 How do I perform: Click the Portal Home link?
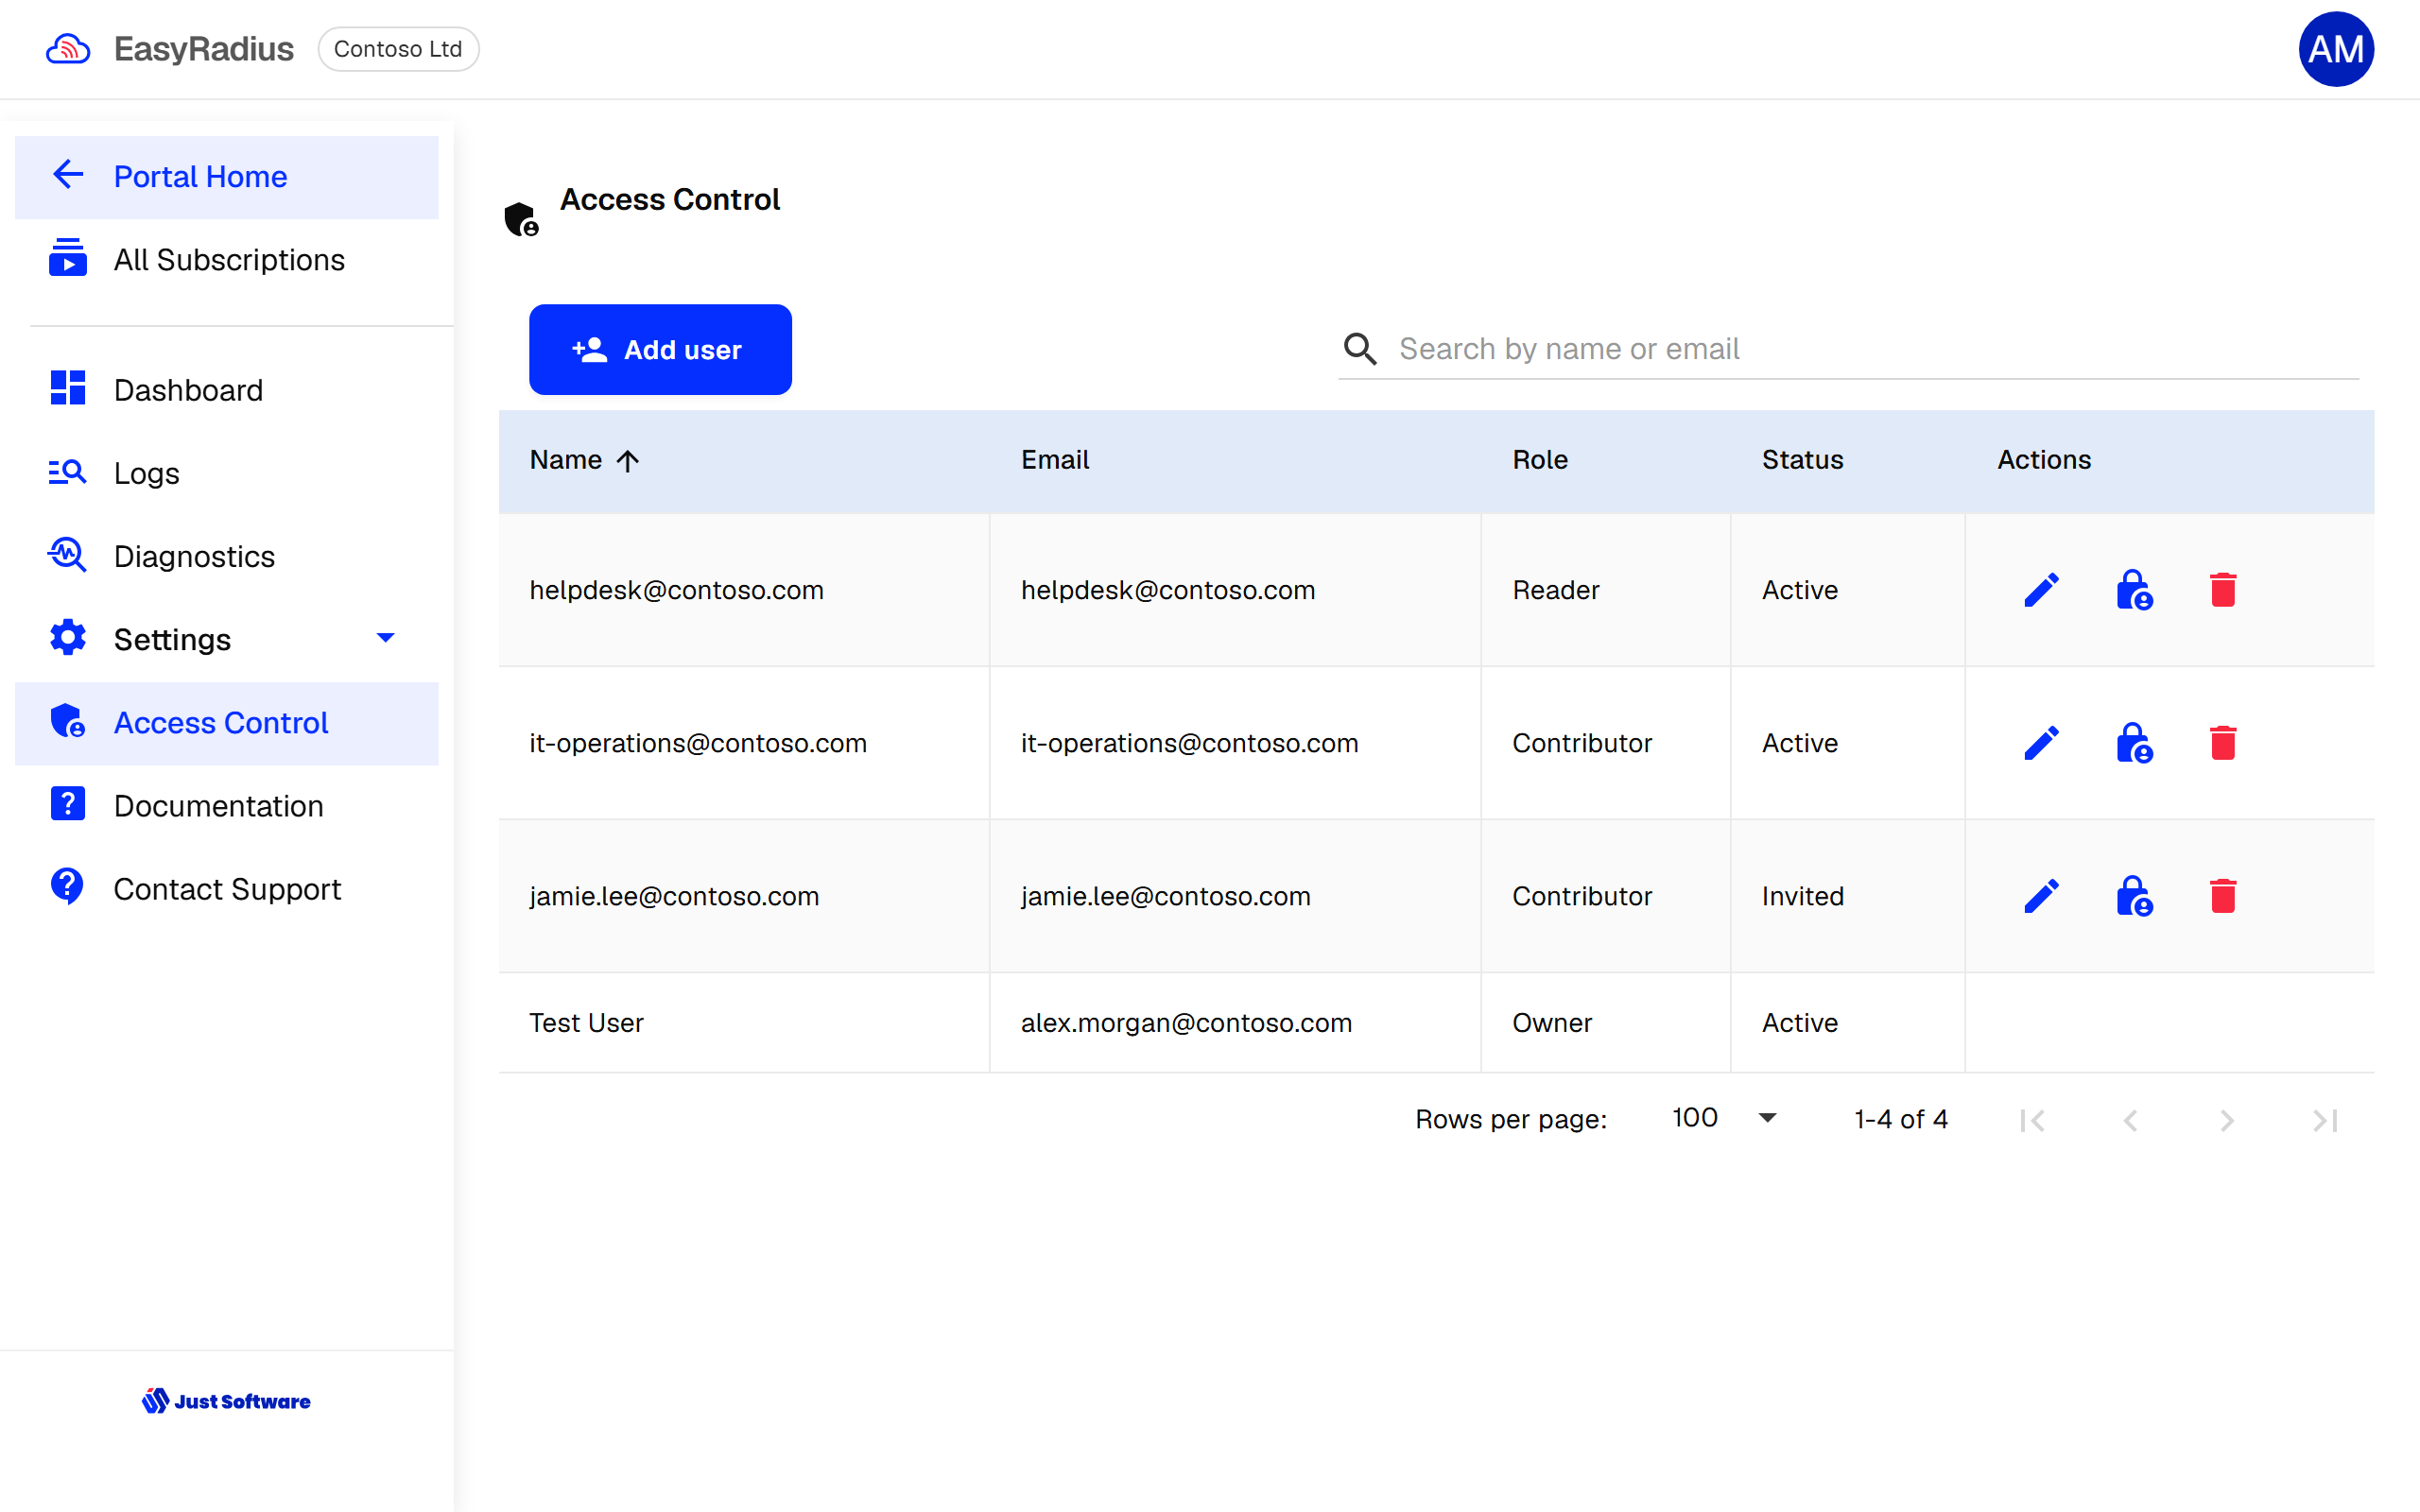click(227, 177)
